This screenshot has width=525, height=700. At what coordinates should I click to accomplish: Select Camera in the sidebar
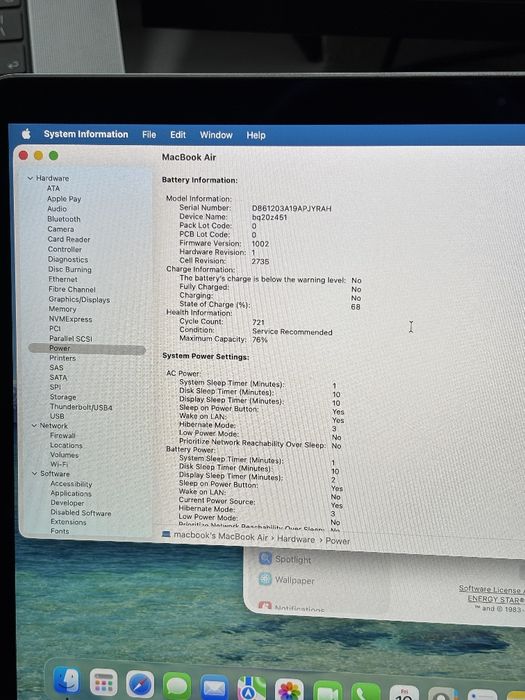[x=61, y=229]
